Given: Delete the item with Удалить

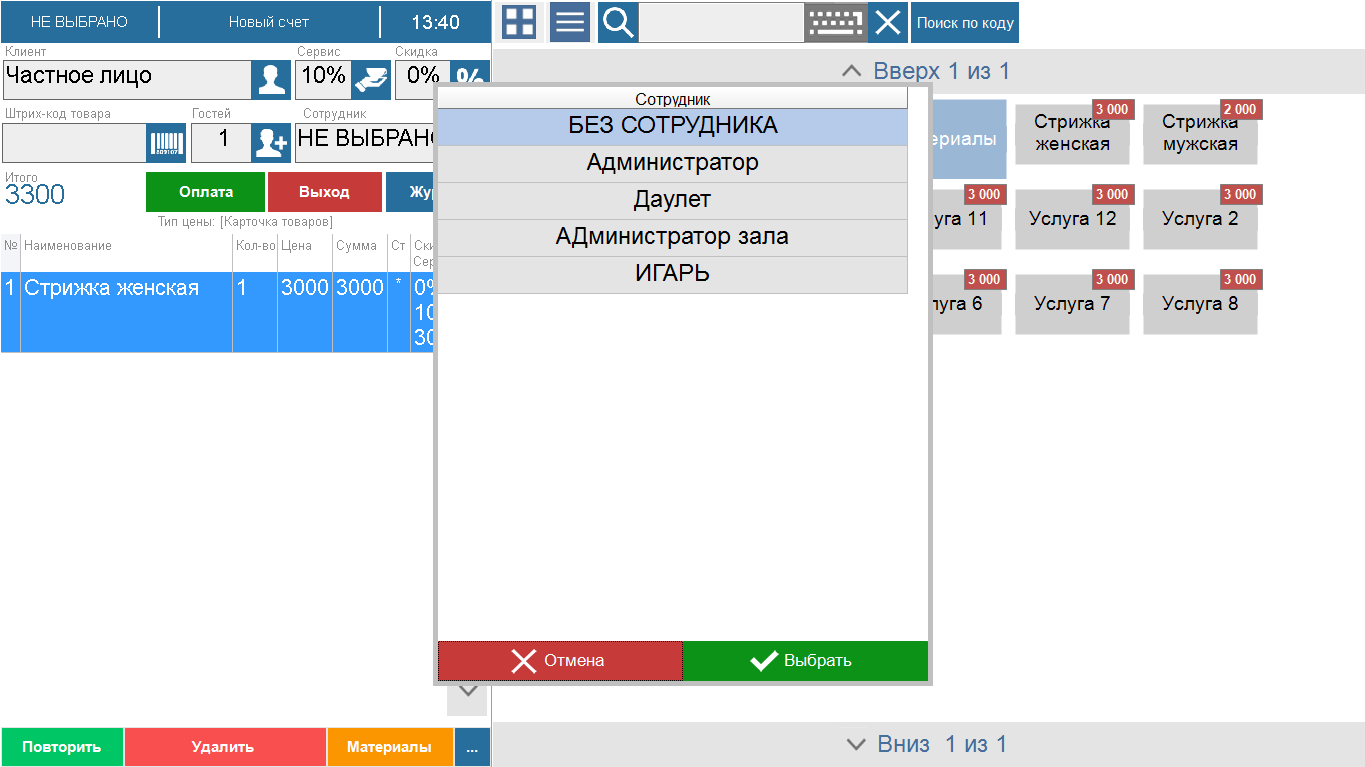Looking at the screenshot, I should tap(225, 746).
